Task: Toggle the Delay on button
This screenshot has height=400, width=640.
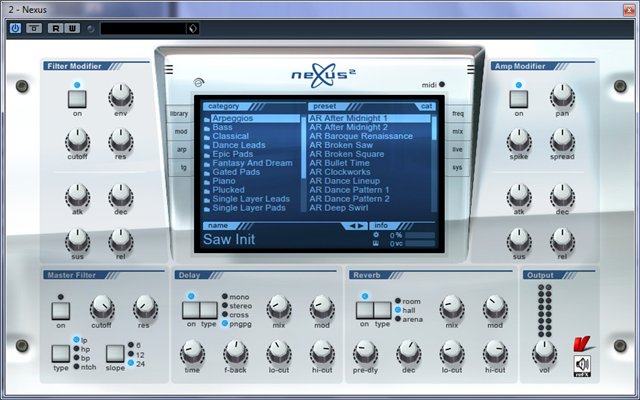Action: 191,310
